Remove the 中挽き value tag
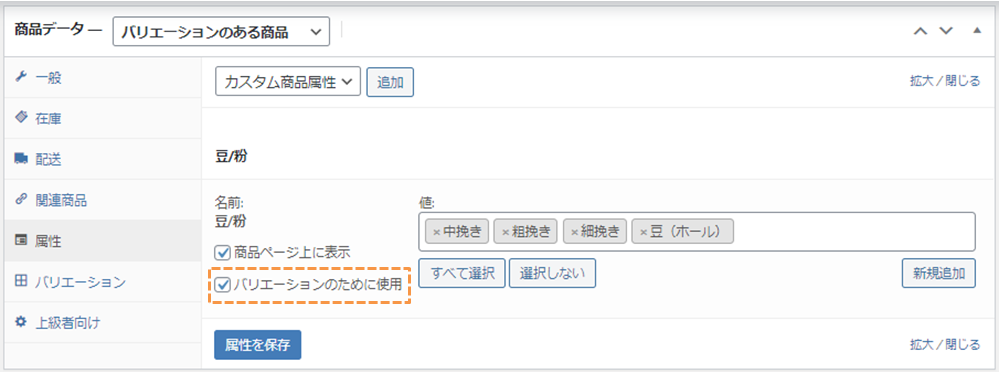 click(x=436, y=232)
